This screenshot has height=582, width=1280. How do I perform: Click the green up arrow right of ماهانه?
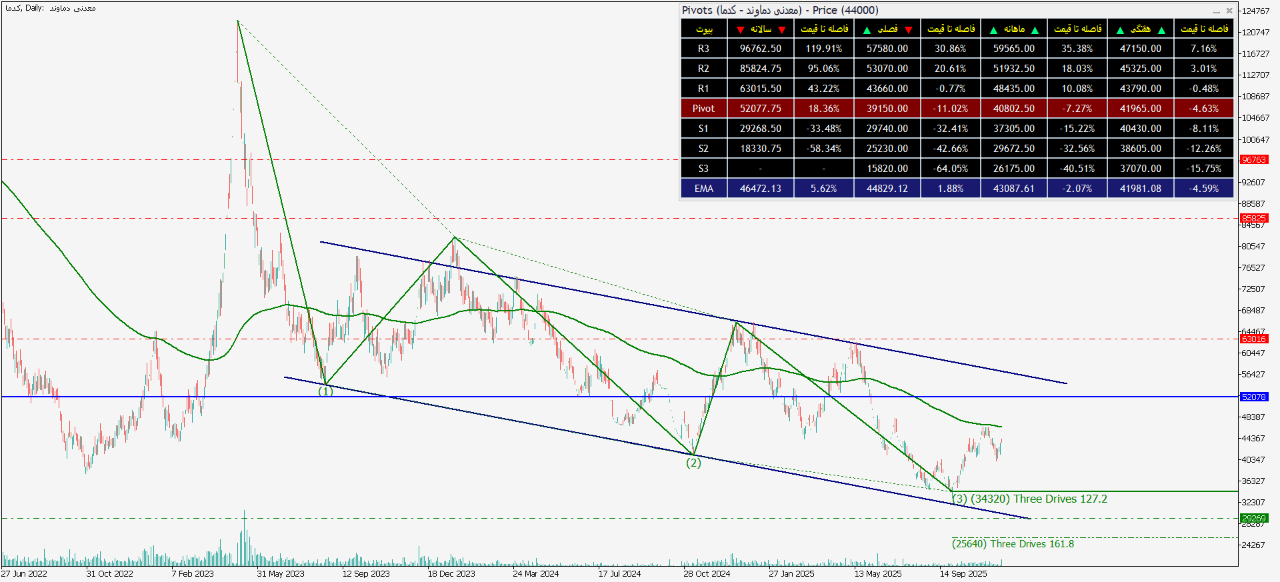click(1033, 29)
